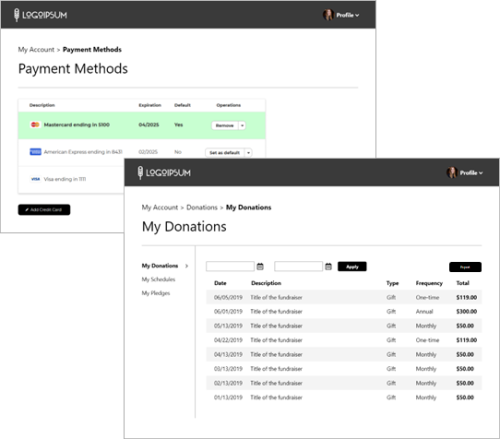Open My Pledges in sidebar

tap(156, 293)
